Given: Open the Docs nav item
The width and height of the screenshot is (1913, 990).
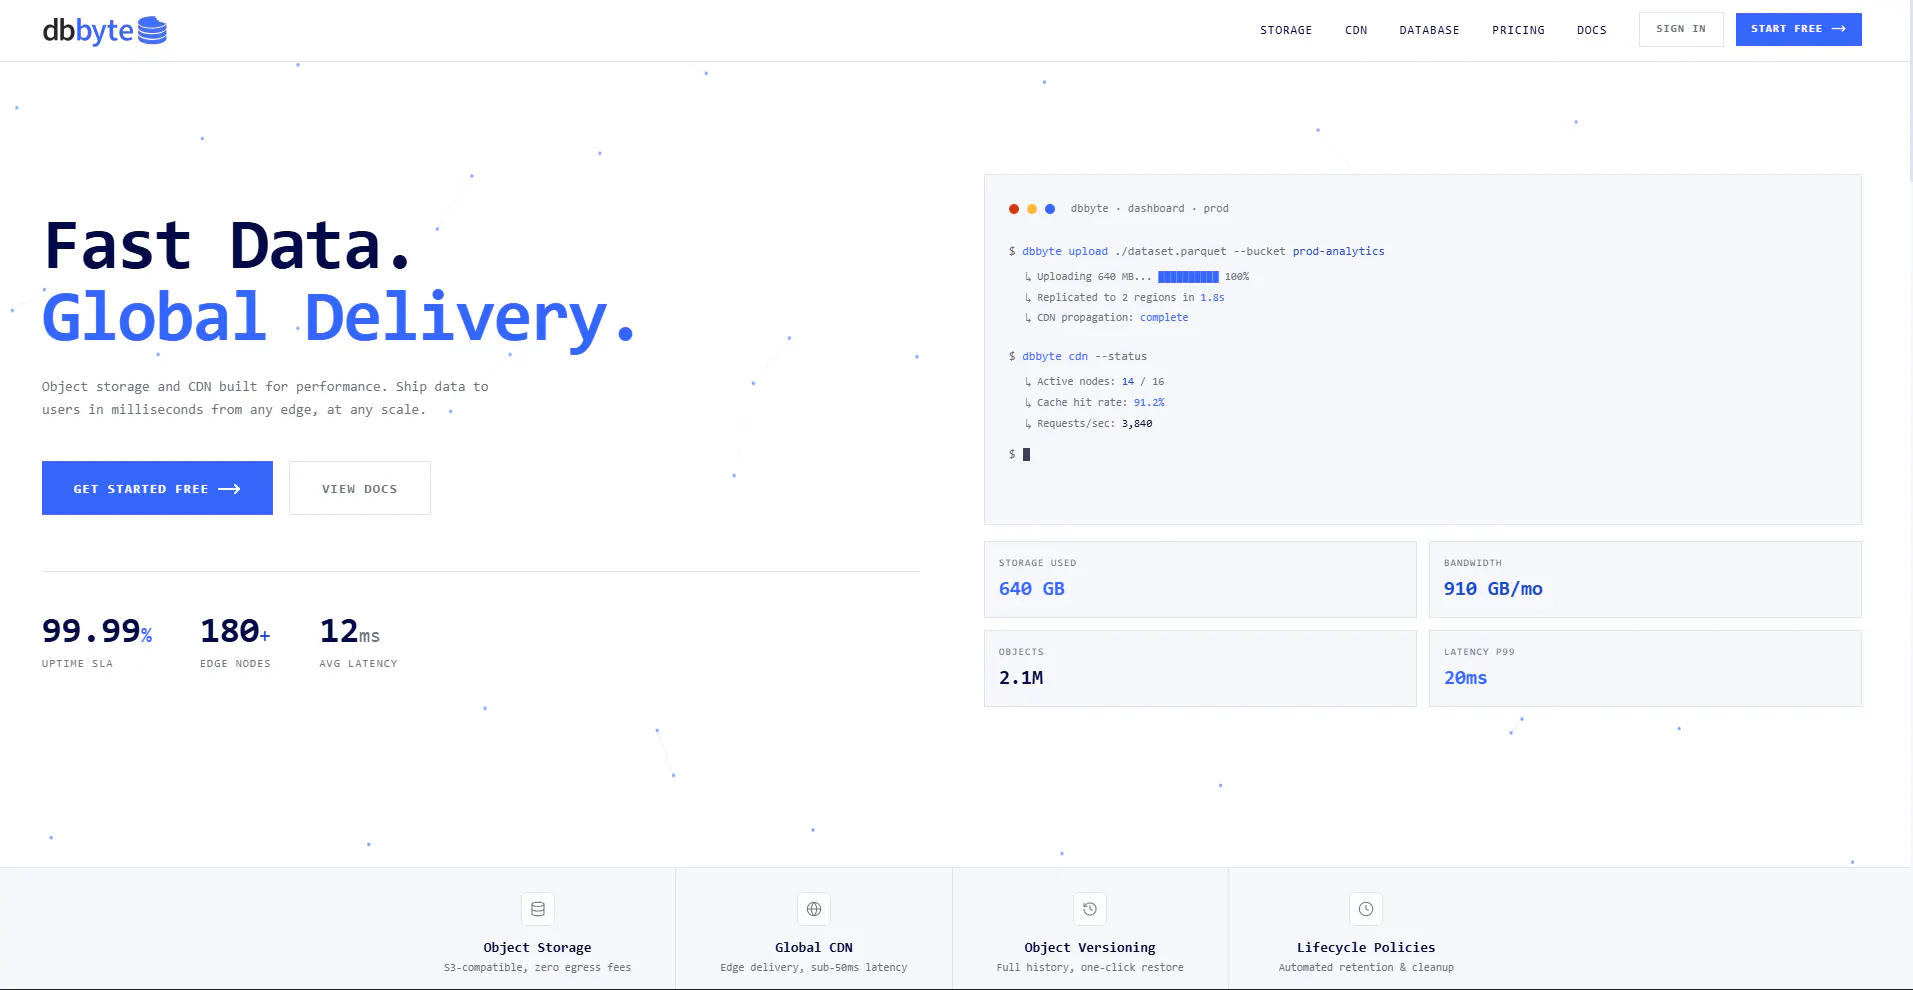Looking at the screenshot, I should tap(1592, 30).
